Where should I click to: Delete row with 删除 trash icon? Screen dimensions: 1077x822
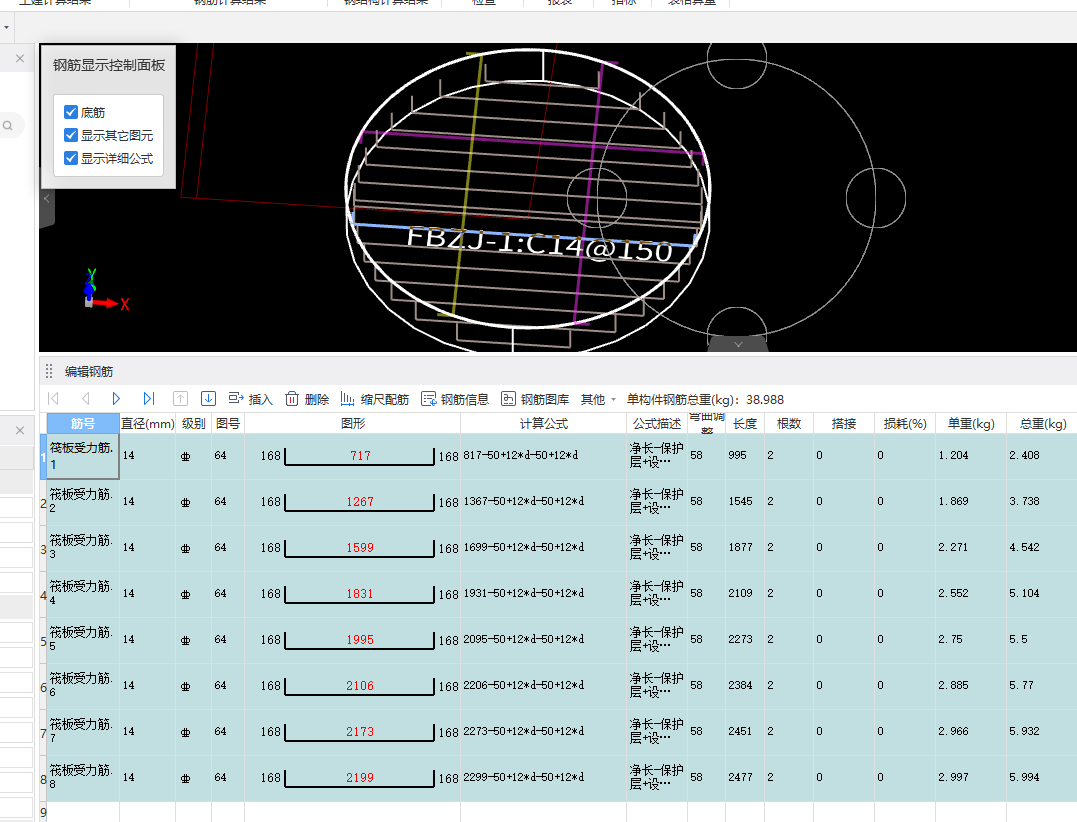pos(306,399)
